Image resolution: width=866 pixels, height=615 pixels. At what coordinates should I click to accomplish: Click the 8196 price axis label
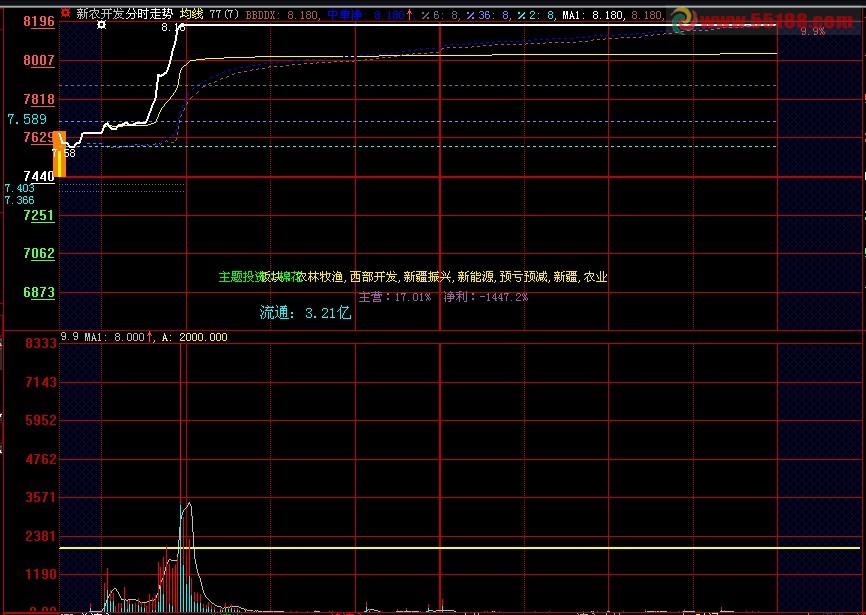pos(39,21)
